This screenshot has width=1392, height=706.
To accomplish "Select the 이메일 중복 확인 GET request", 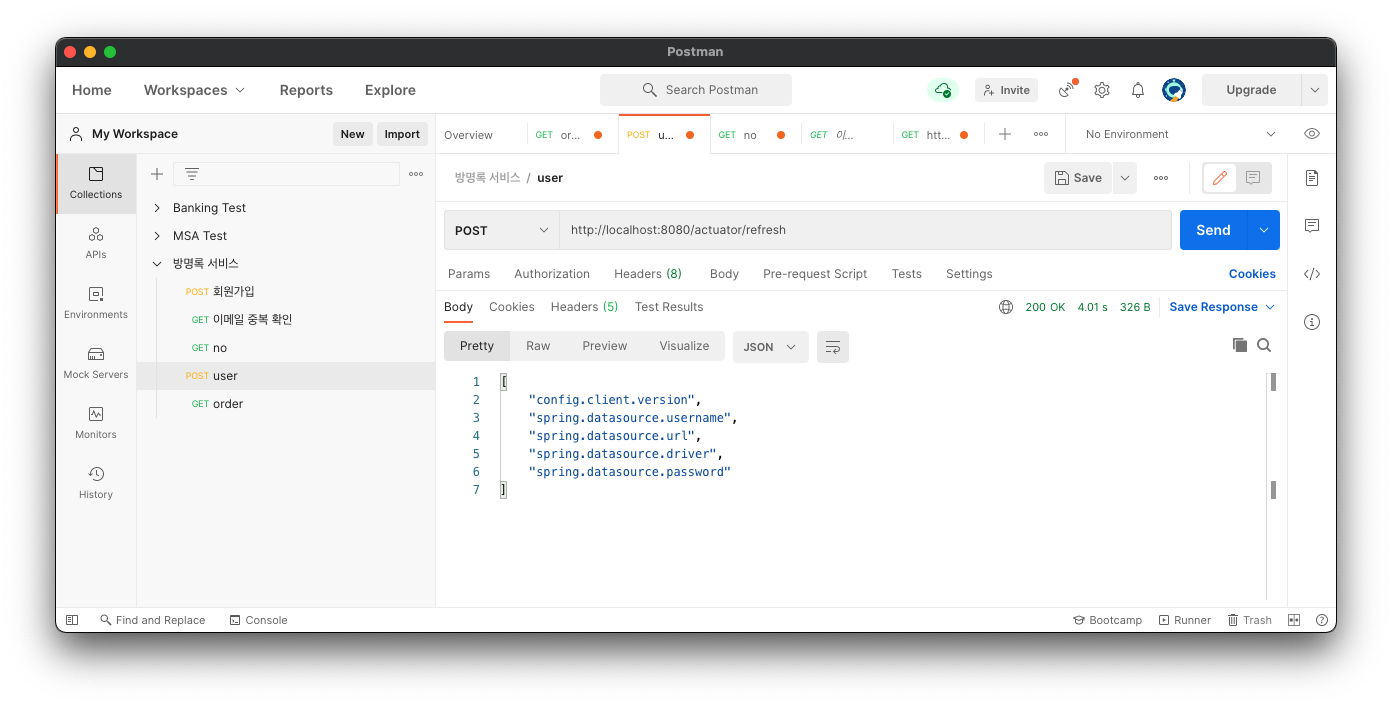I will pos(286,320).
